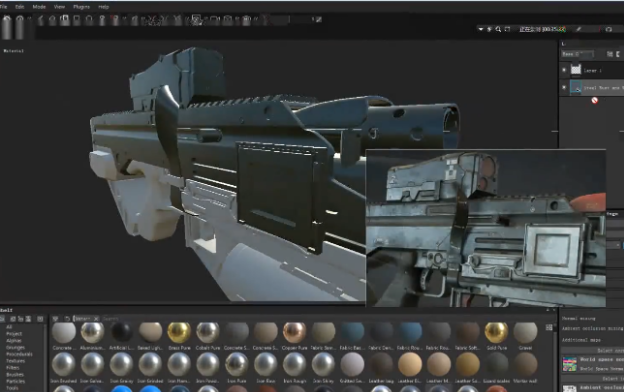Select the Knitted Sweater material

point(352,365)
